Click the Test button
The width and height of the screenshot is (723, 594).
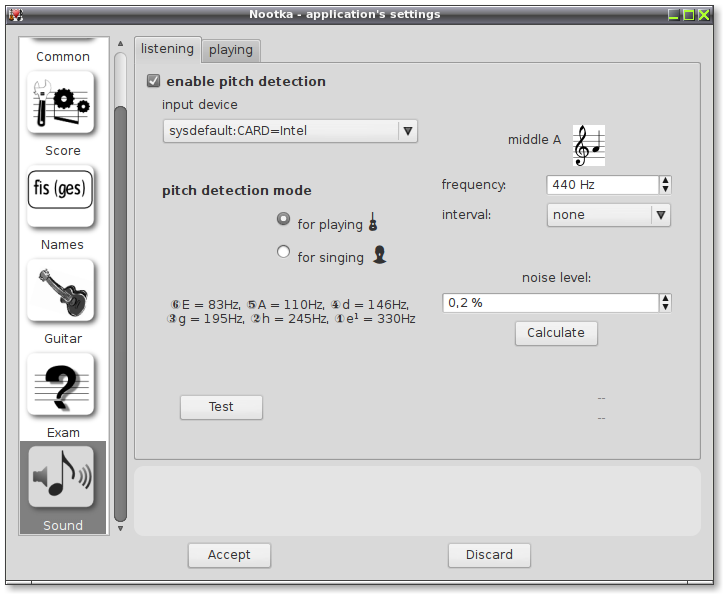tap(221, 407)
